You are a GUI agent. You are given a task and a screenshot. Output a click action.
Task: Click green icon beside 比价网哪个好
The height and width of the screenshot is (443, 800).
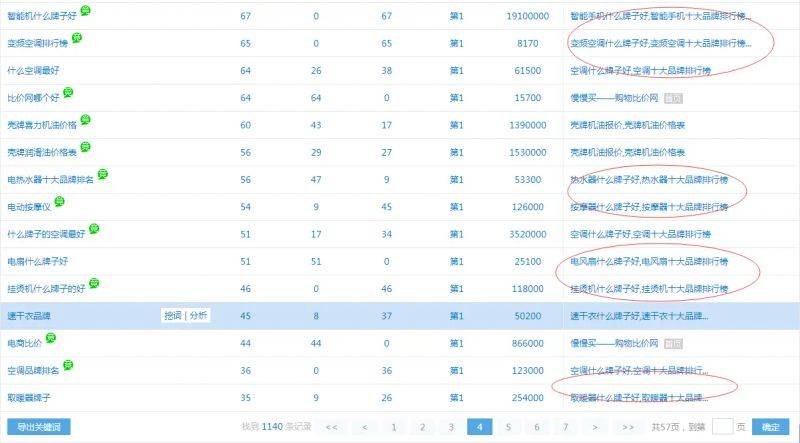[x=68, y=92]
